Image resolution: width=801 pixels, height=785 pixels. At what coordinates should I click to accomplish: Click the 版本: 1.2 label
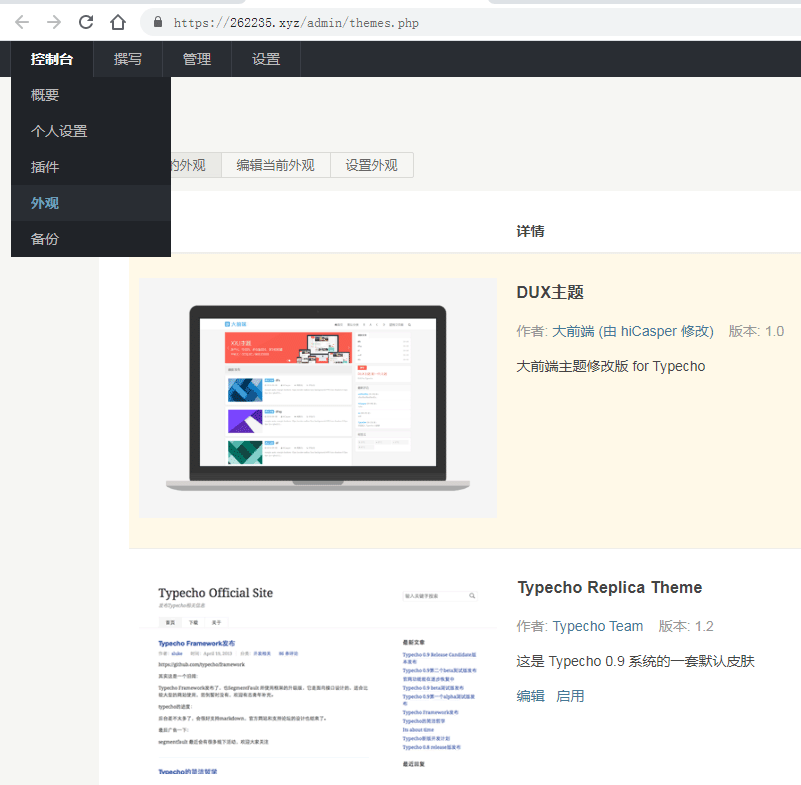[686, 626]
